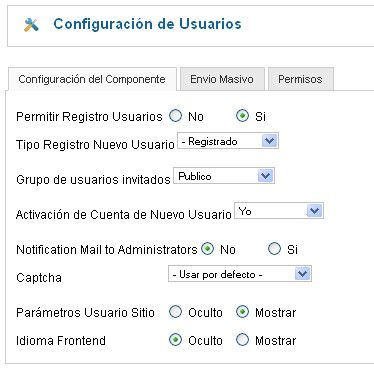This screenshot has height=385, width=374.
Task: Click the arrow of the Registrado dropdown
Action: (270, 141)
